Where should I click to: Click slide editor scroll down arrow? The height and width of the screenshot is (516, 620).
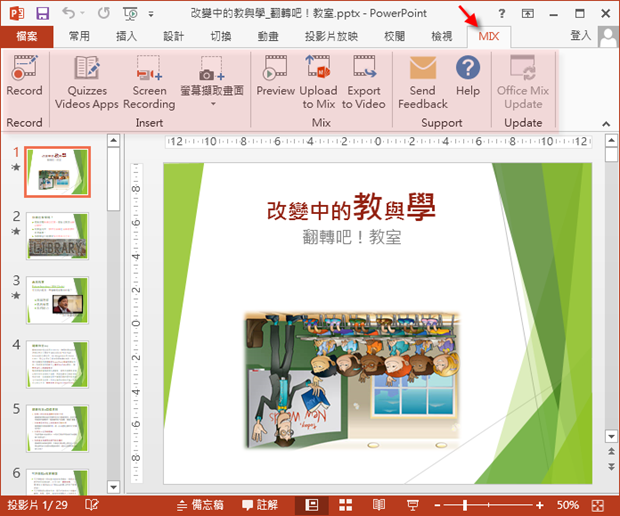click(611, 437)
